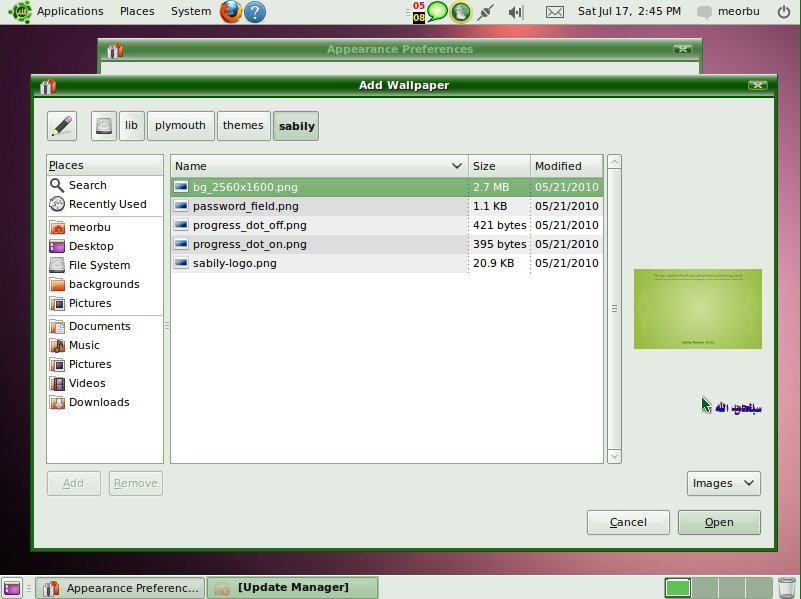Screen dimensions: 801x599
Task: Open the Applications menu
Action: 70,11
